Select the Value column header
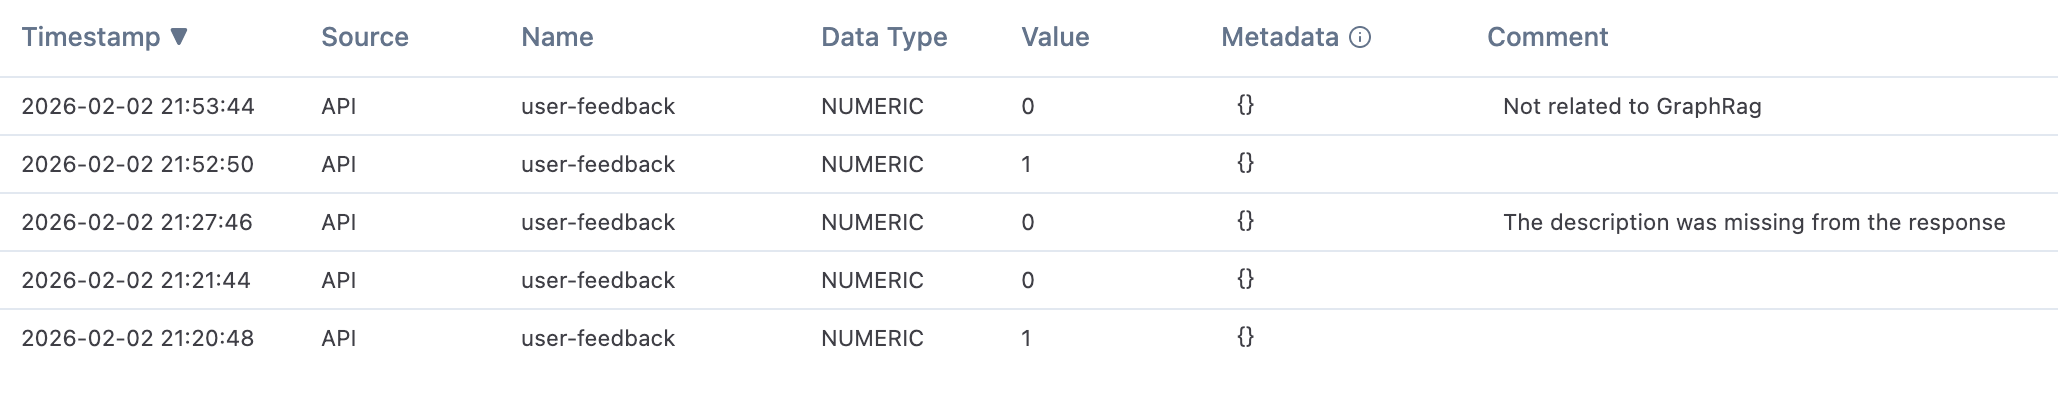The image size is (2058, 396). coord(1055,37)
